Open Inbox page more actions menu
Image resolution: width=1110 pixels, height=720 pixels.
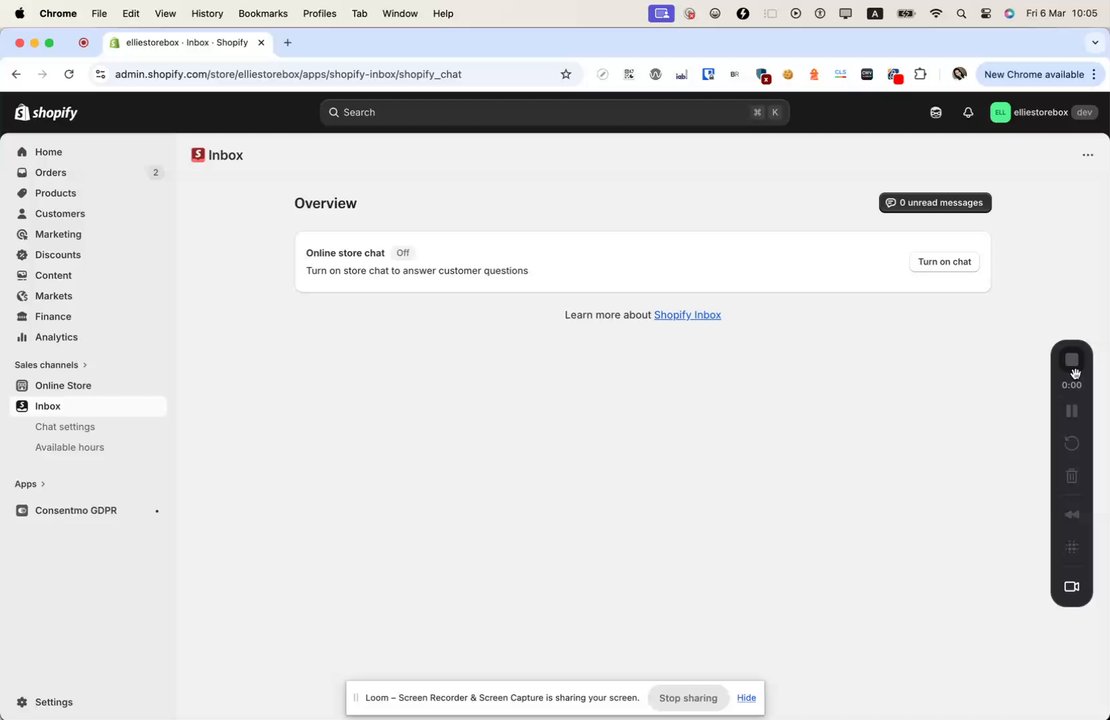coord(1087,155)
